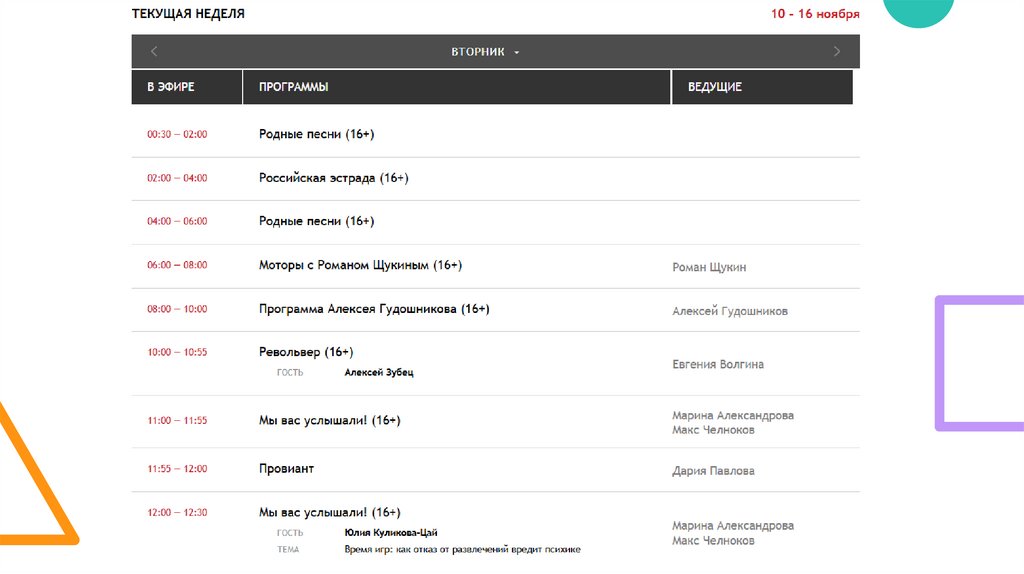1024x574 pixels.
Task: Open Мы вас услышали! at 11:00
Action: coord(329,420)
